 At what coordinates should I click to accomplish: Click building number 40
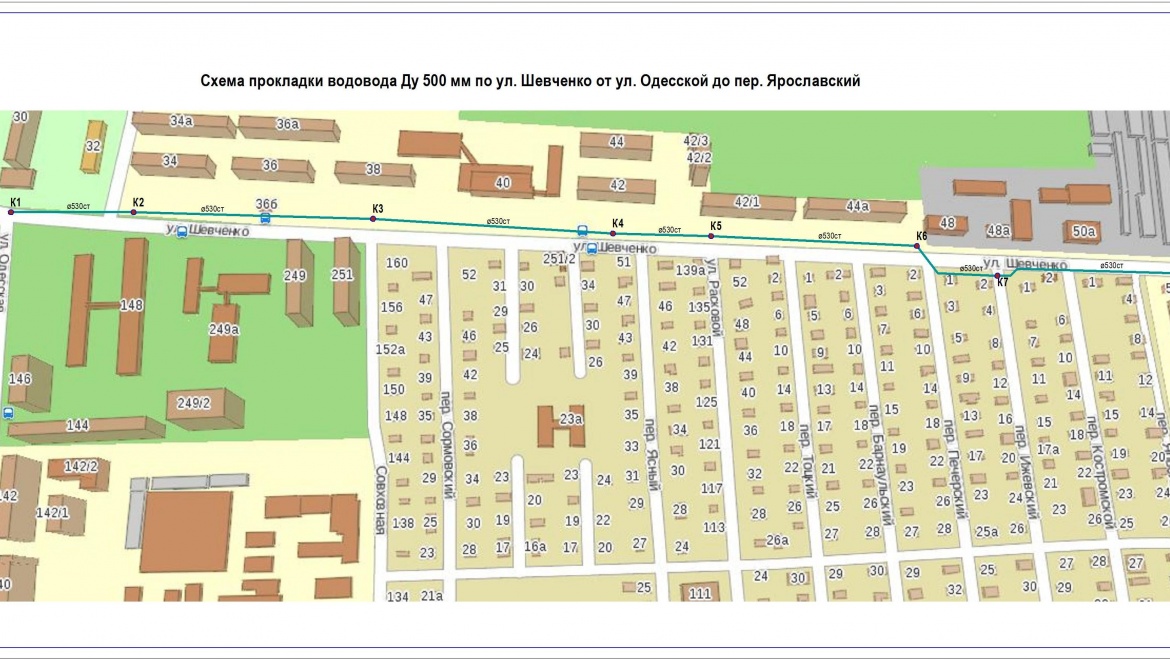(502, 182)
